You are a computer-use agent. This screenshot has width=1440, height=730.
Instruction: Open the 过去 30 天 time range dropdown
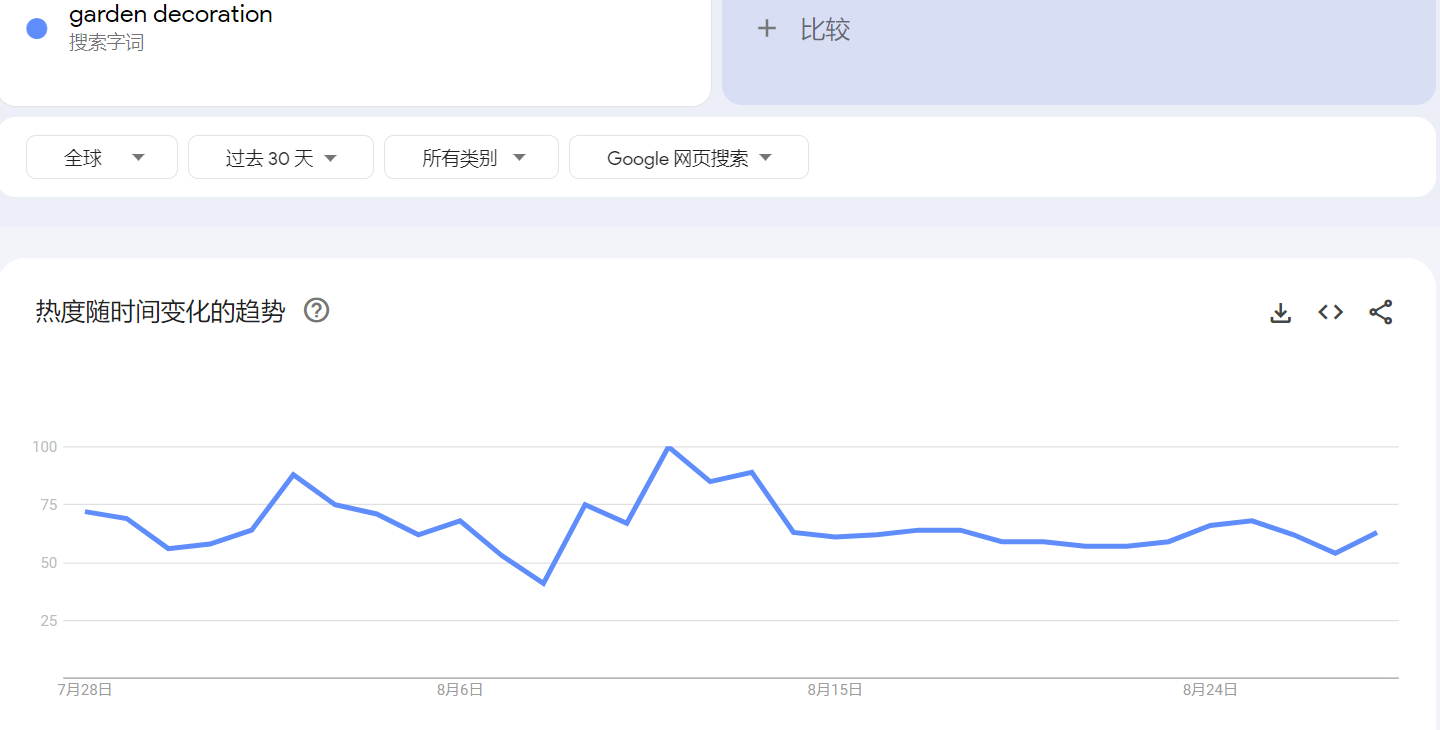pos(281,158)
